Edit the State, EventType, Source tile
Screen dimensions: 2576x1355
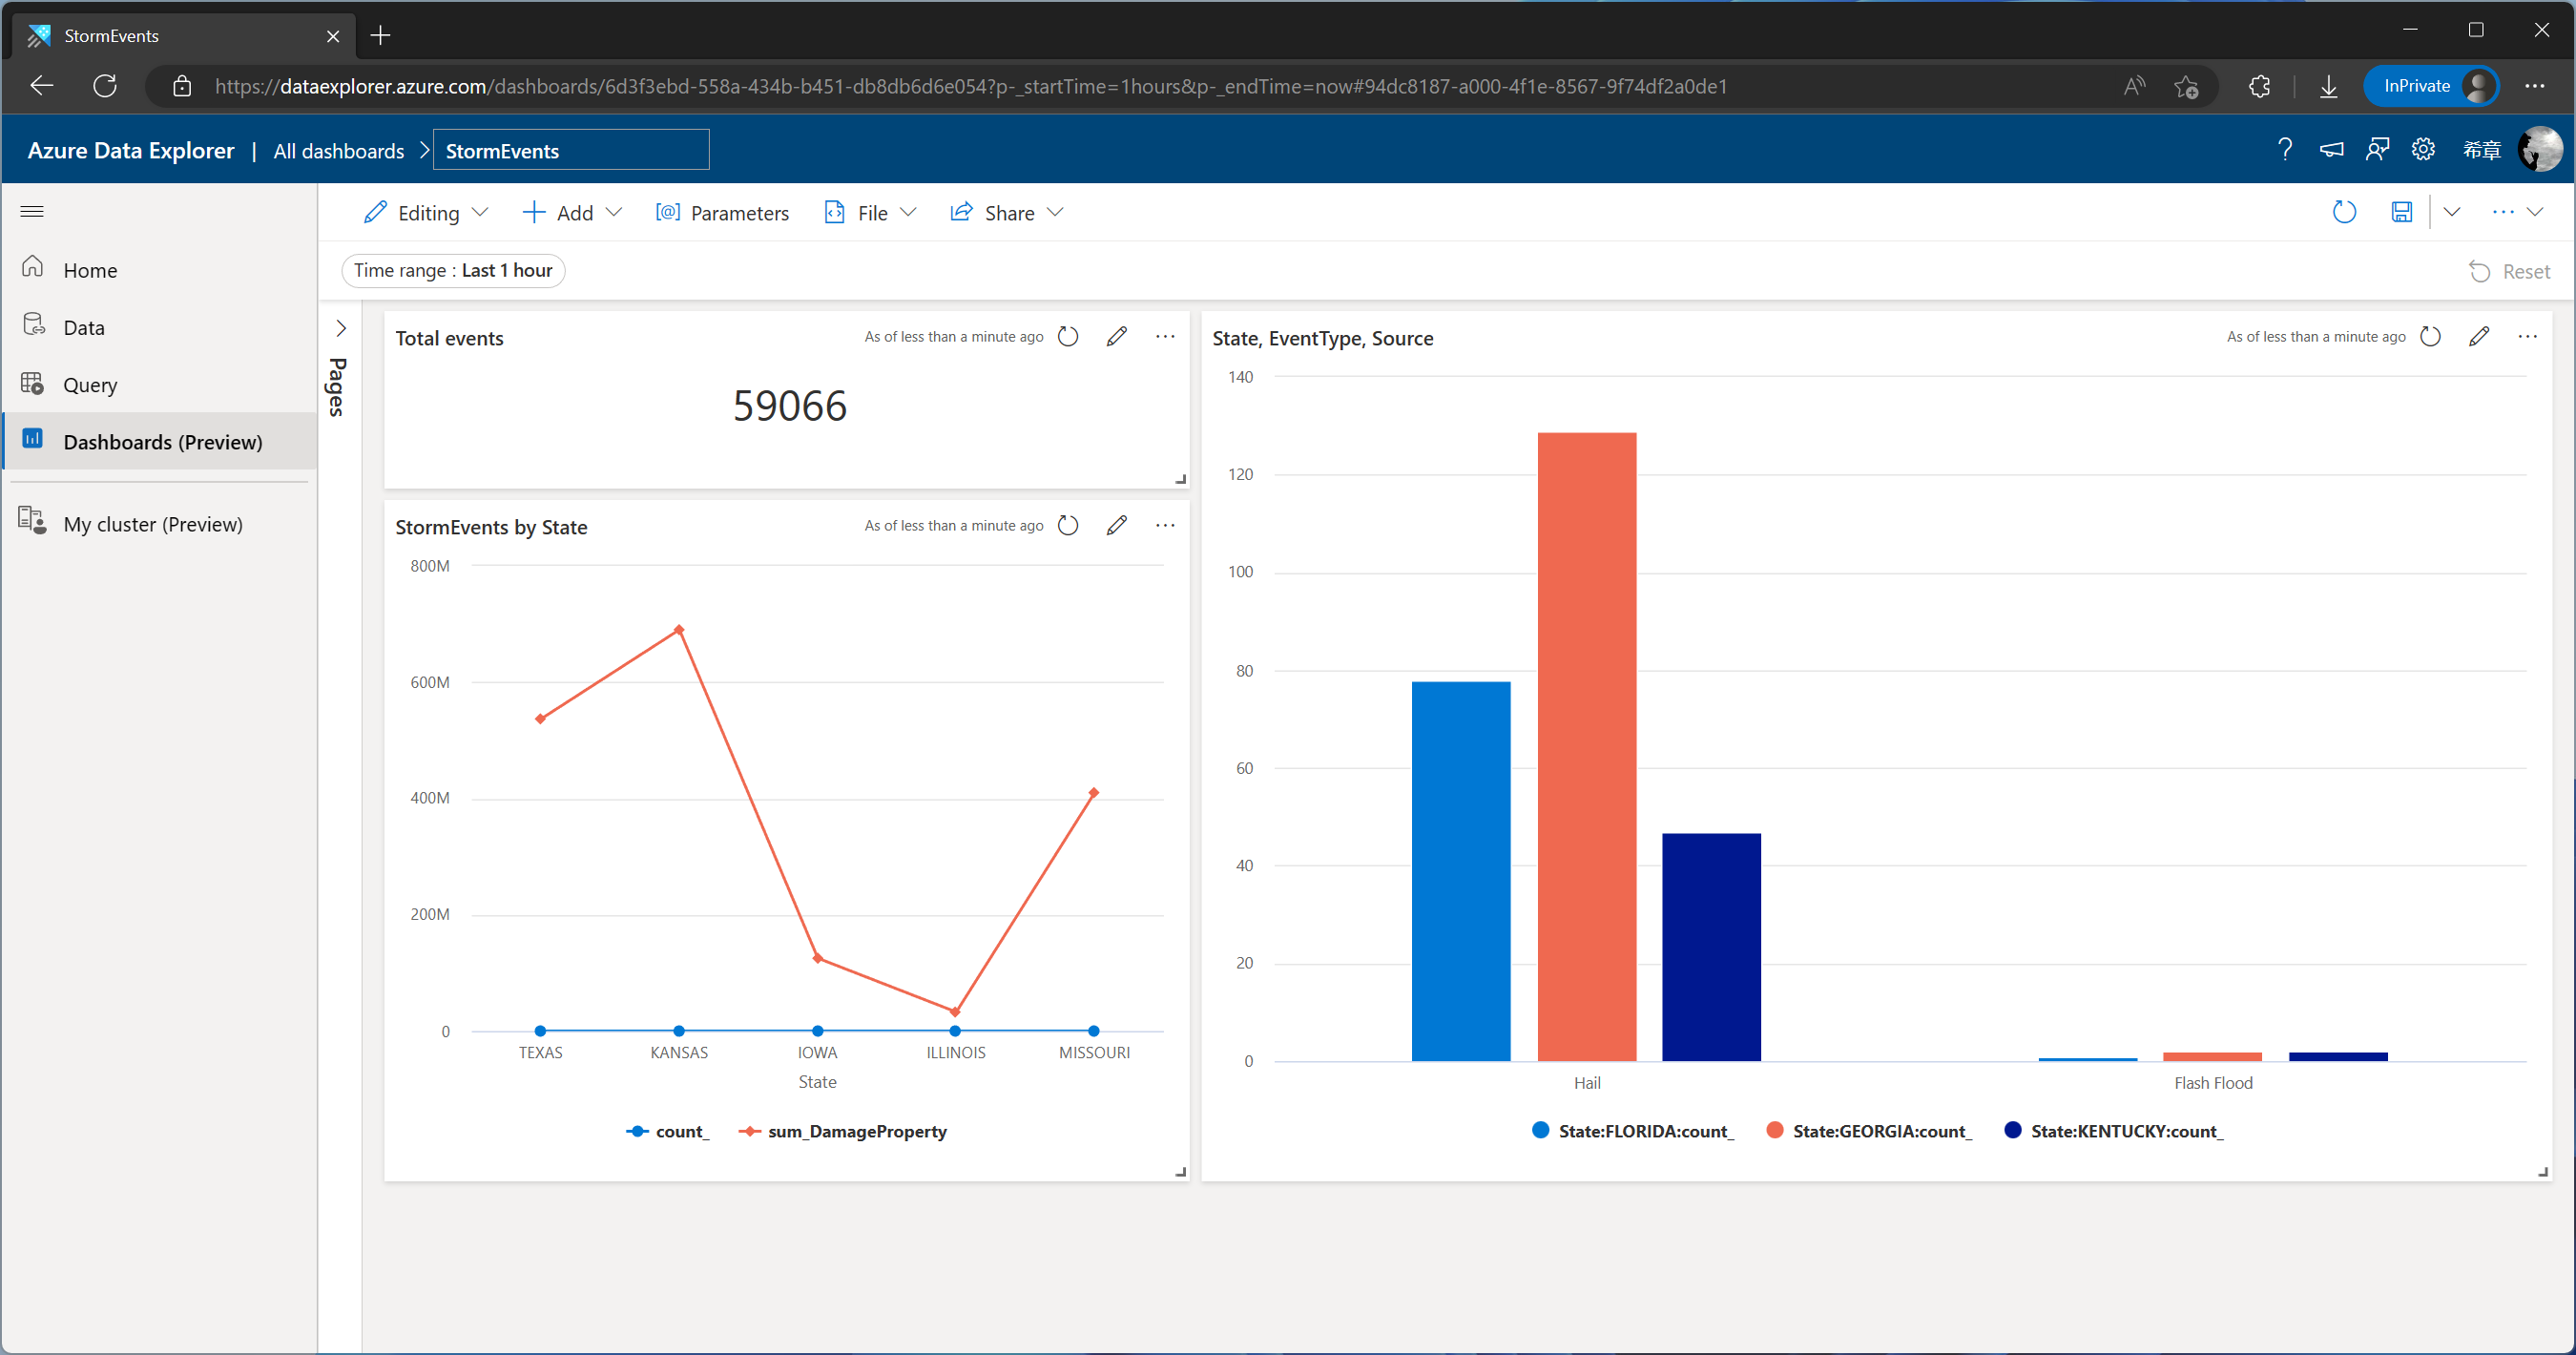point(2479,337)
